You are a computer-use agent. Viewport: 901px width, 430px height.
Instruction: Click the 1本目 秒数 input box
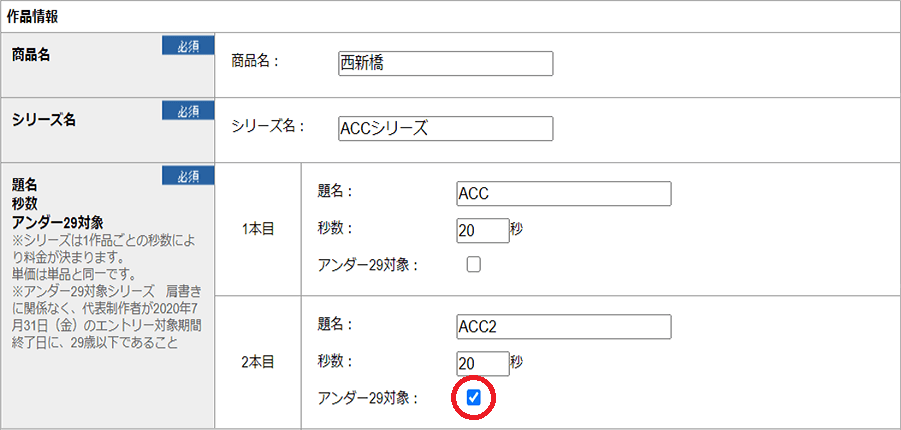pos(482,229)
